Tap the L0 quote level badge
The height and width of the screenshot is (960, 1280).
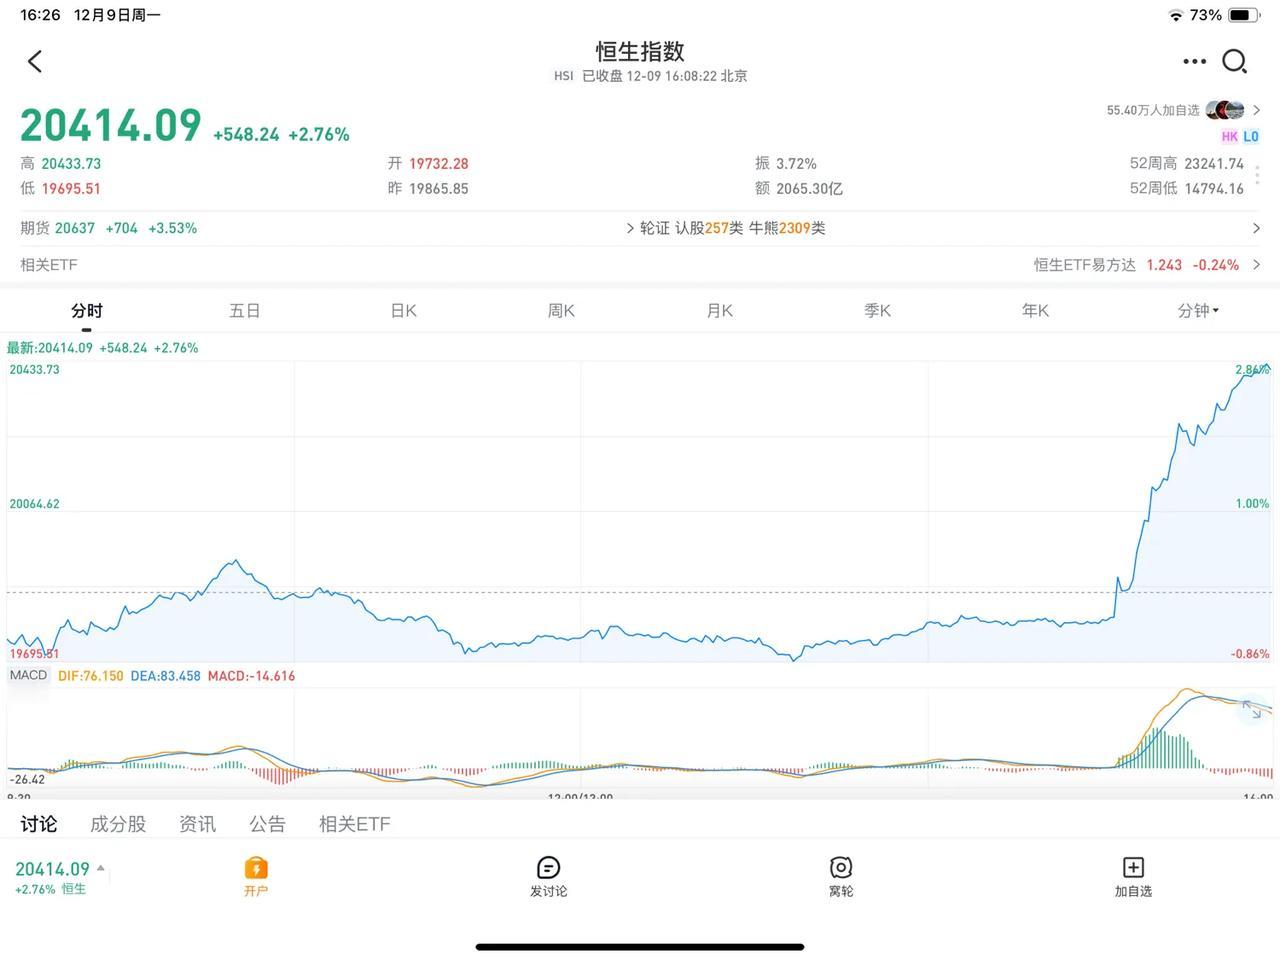pyautogui.click(x=1251, y=136)
